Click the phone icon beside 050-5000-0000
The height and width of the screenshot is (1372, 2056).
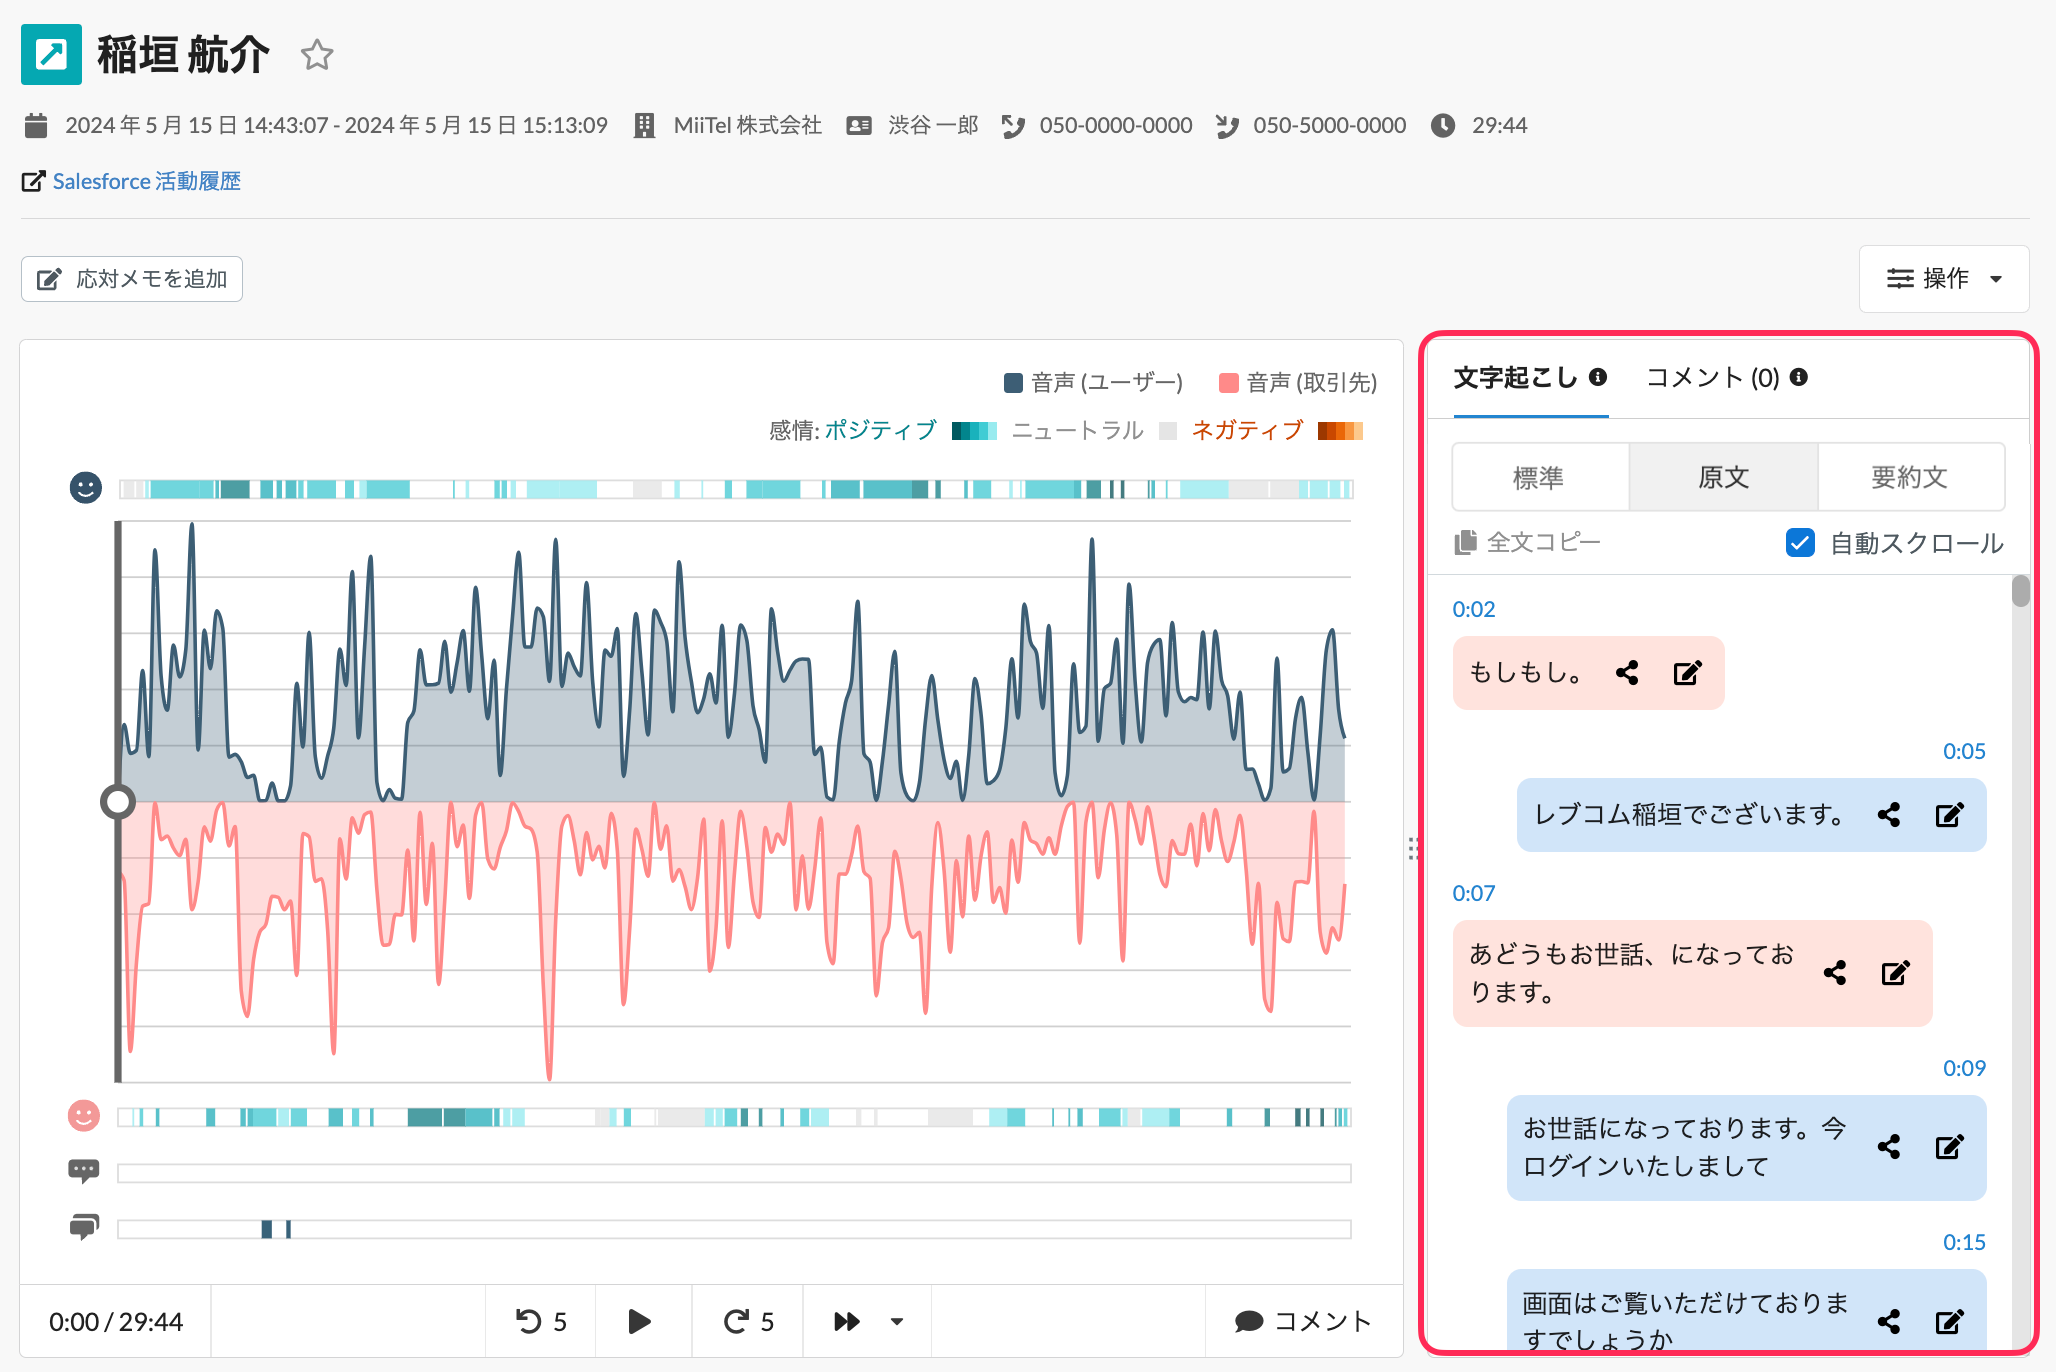pos(1227,126)
